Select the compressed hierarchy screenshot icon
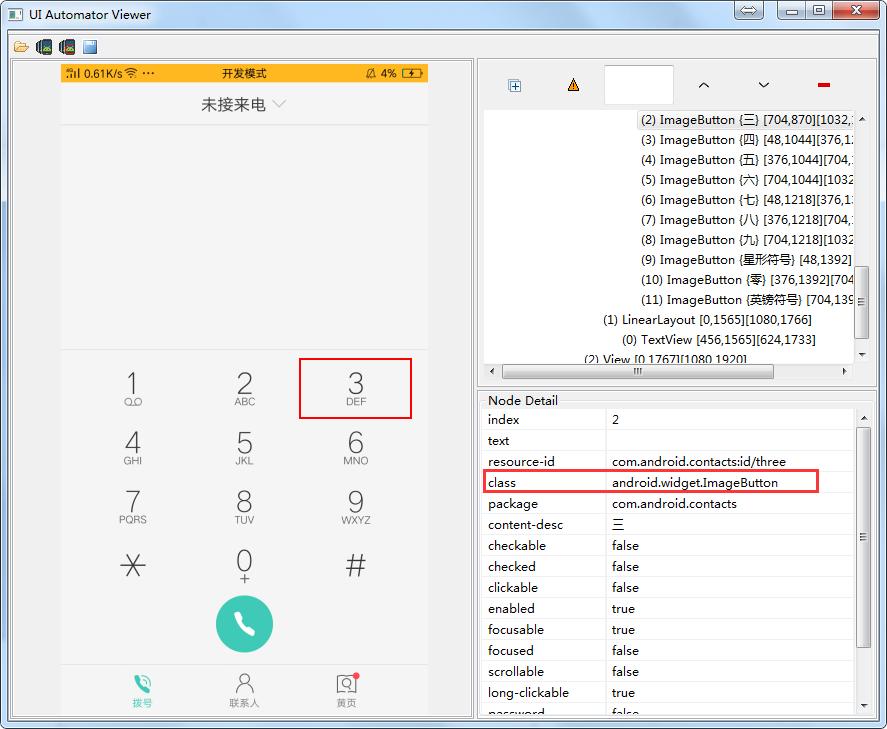 65,46
